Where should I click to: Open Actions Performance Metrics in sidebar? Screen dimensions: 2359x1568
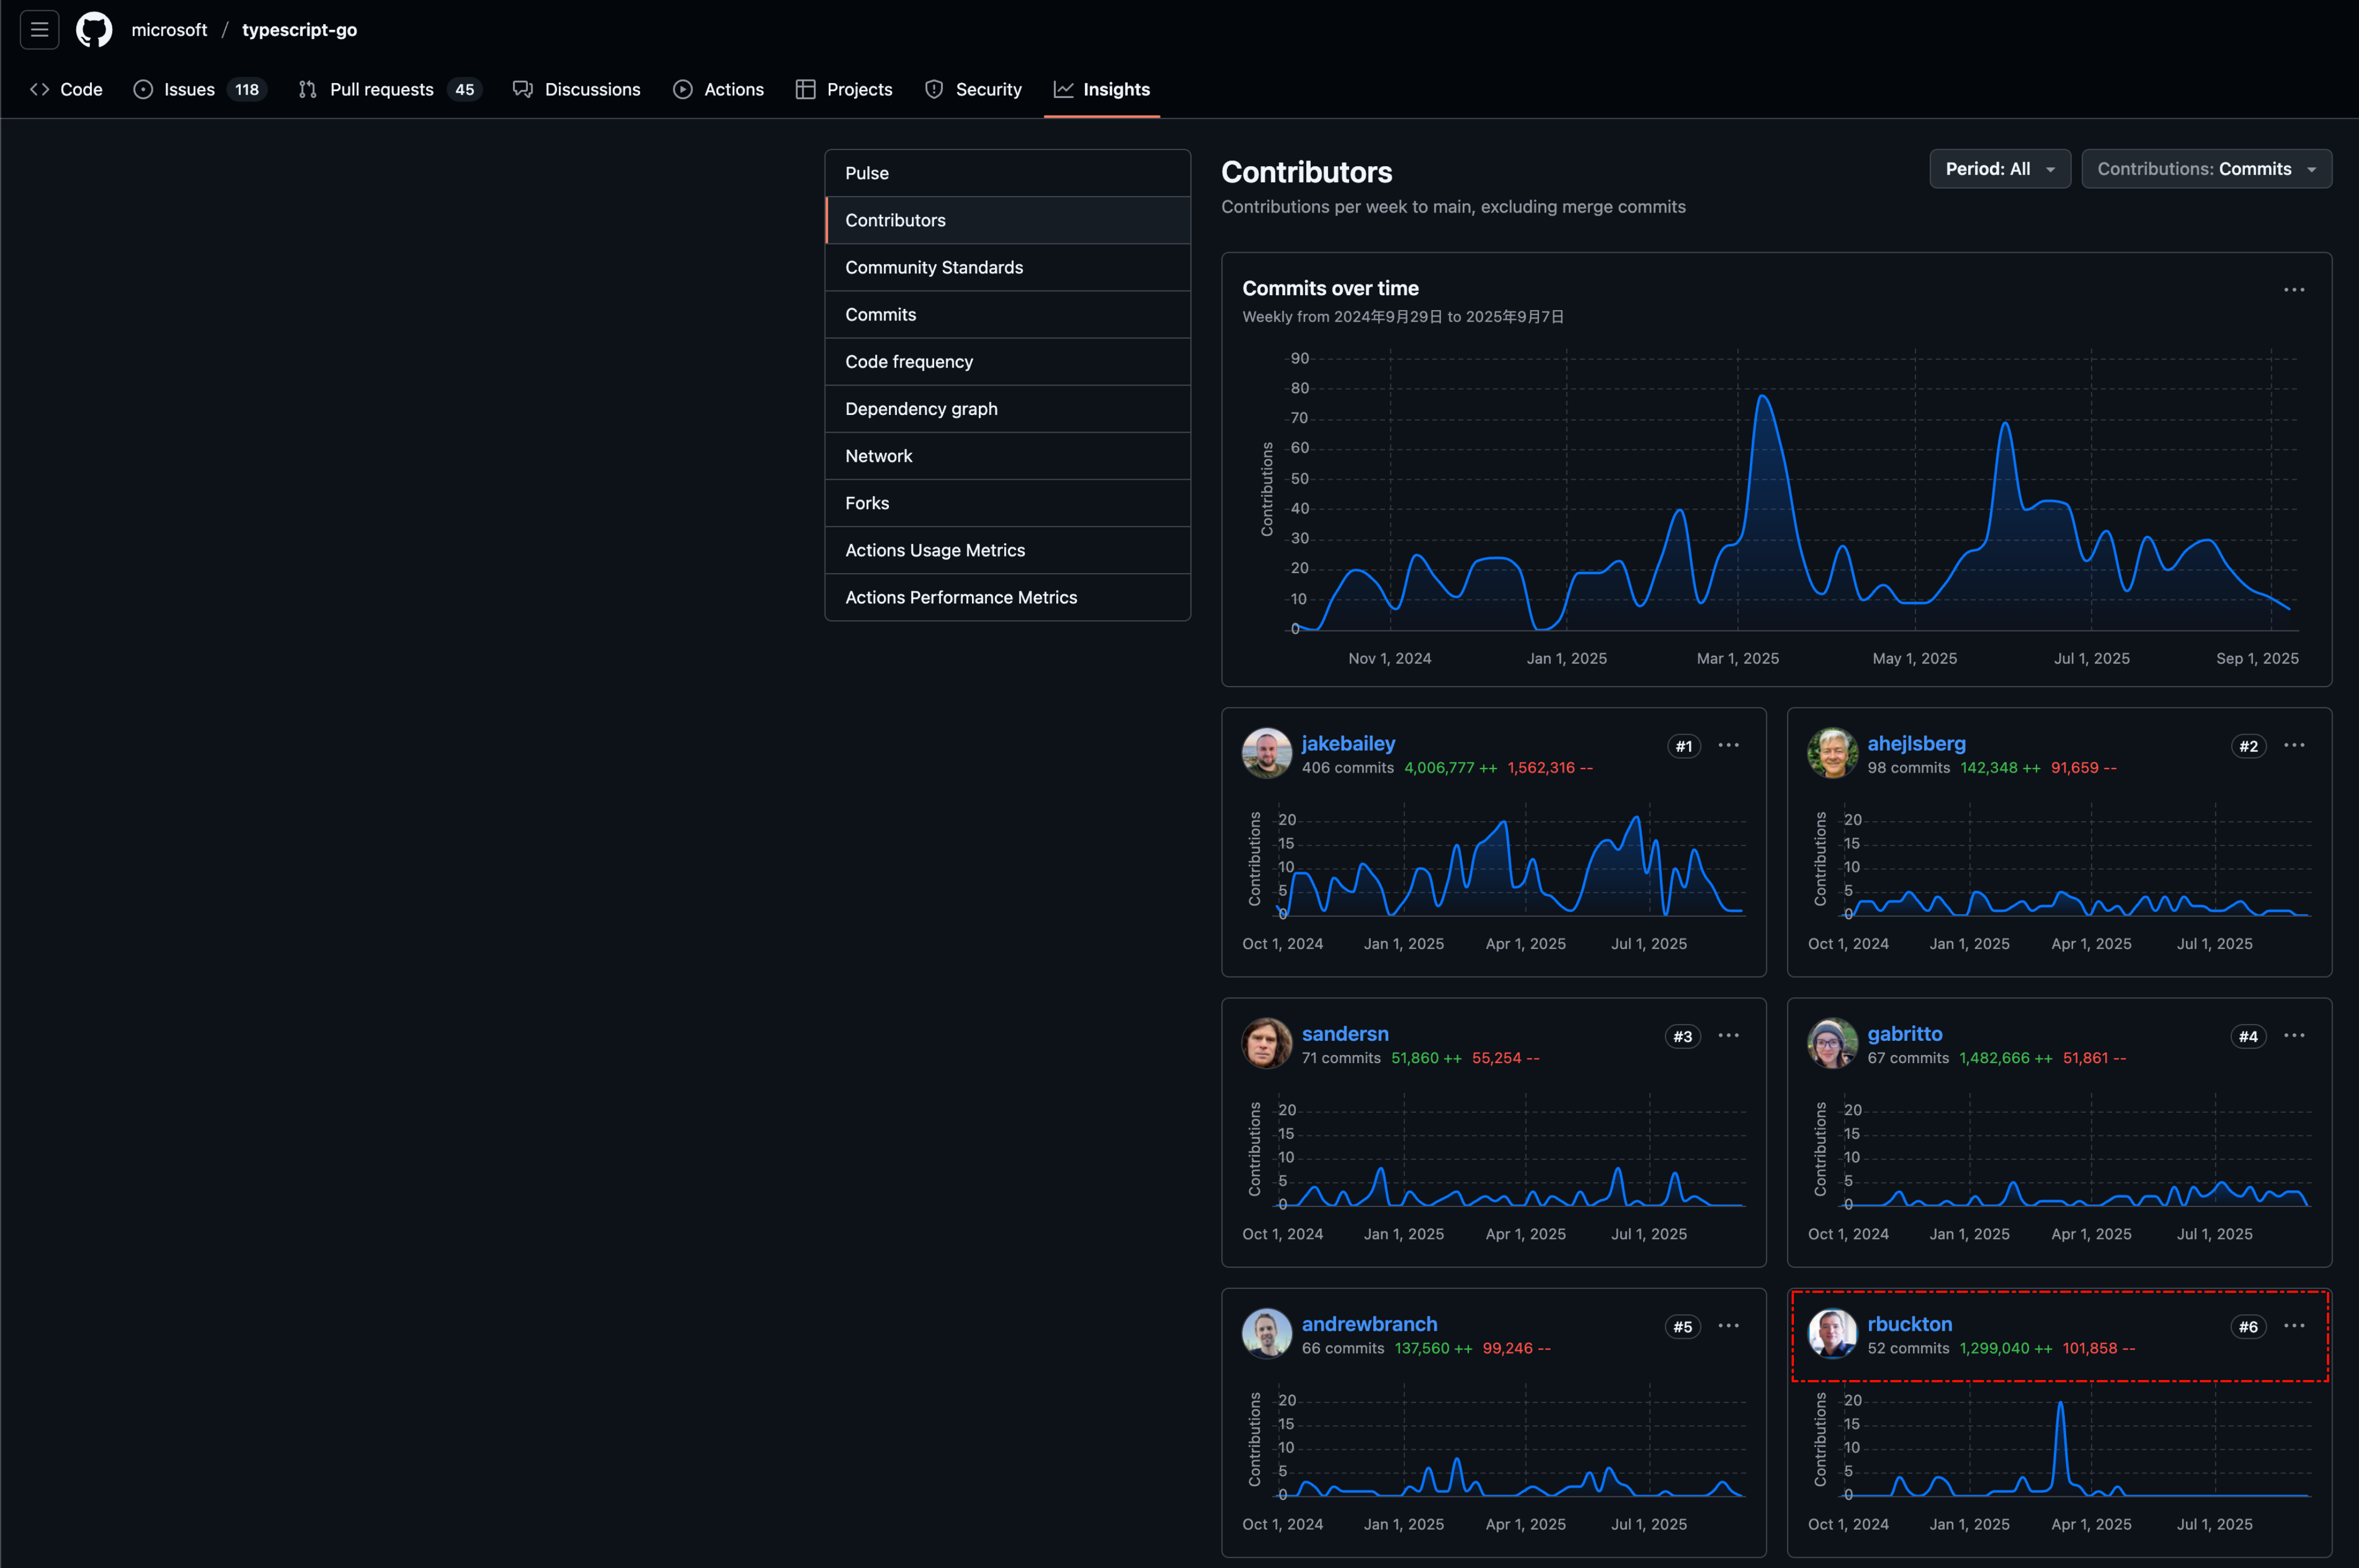click(x=1007, y=597)
